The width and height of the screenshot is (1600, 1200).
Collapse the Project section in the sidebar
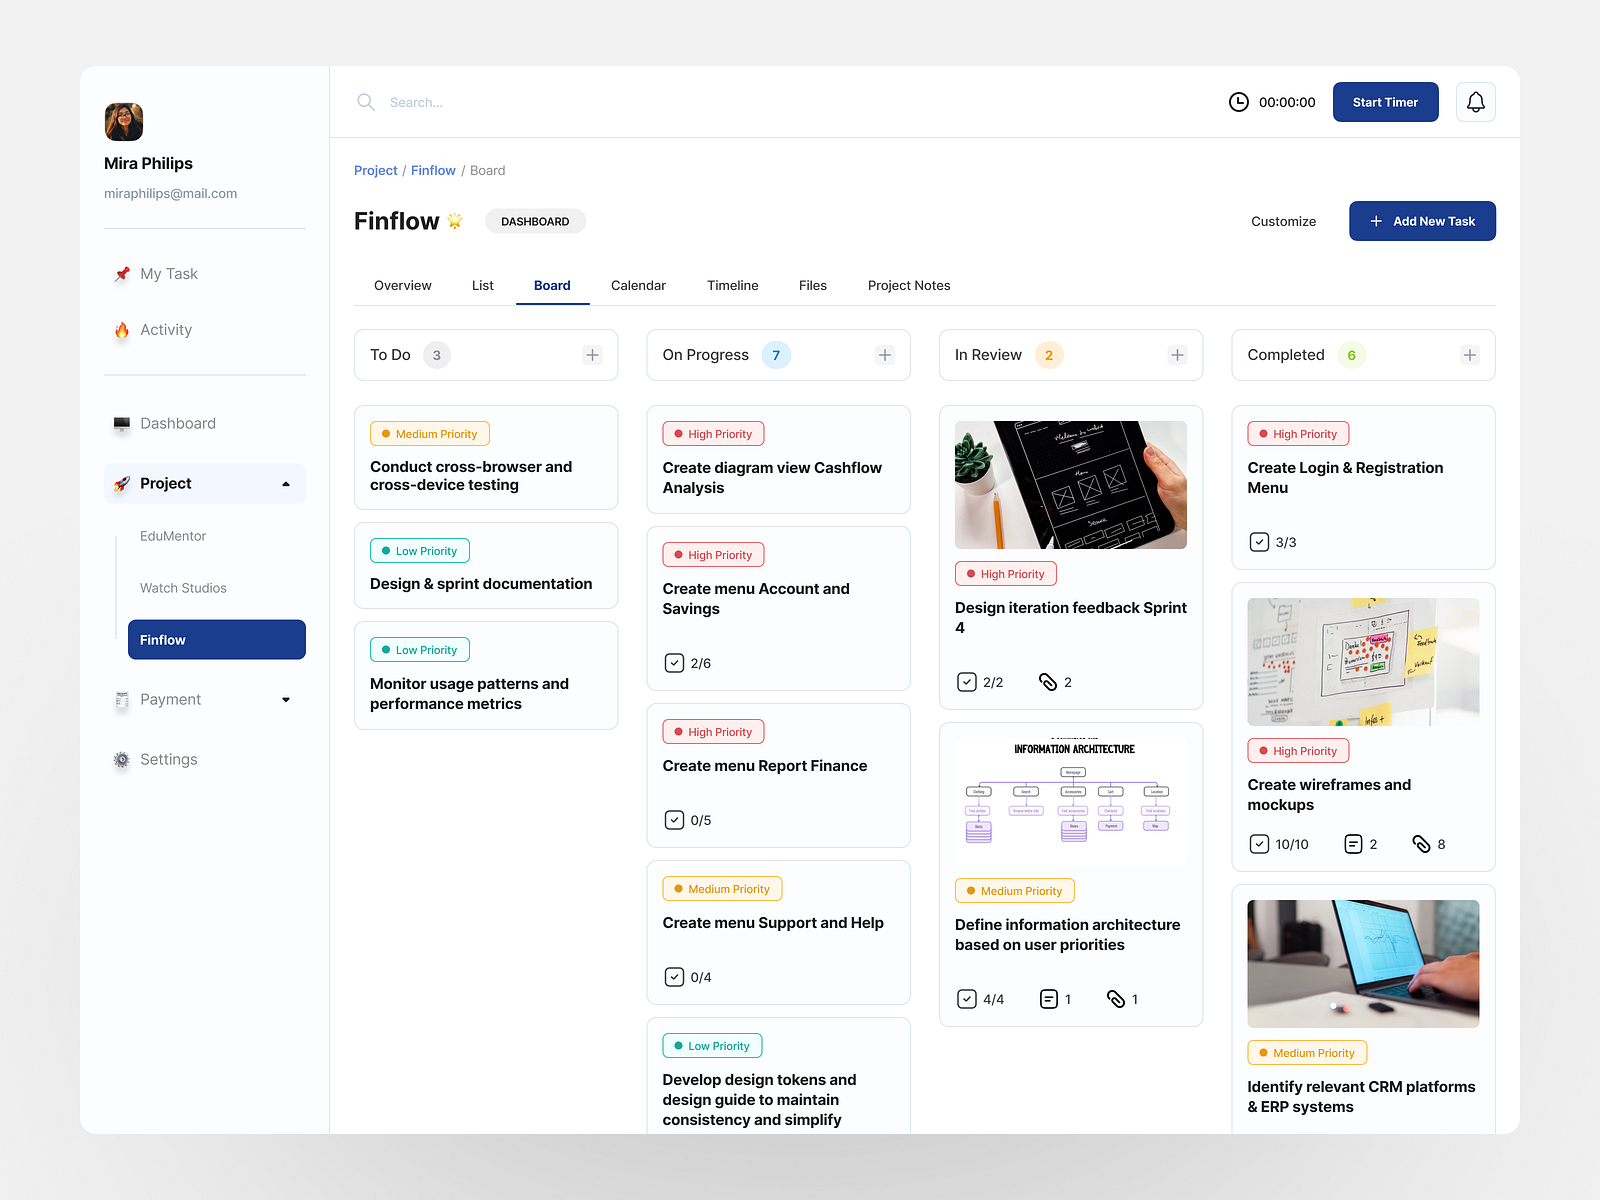[x=286, y=483]
